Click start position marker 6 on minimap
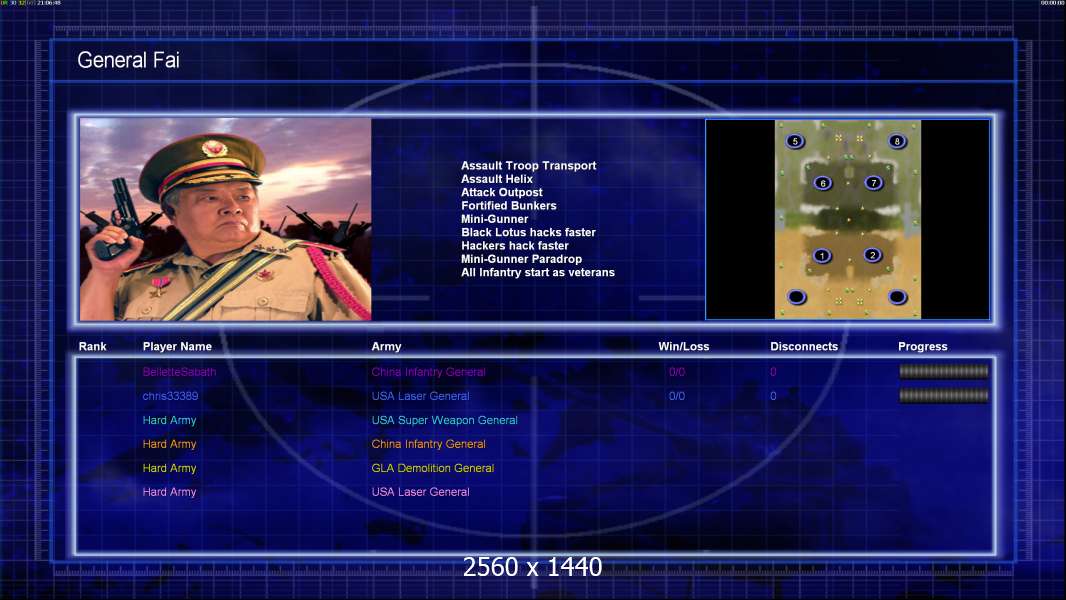Screen dimensions: 1066x600 click(823, 183)
